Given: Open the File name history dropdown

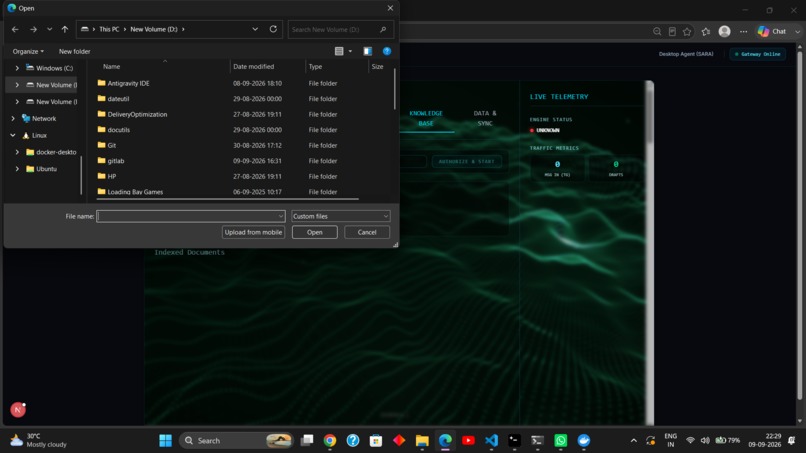Looking at the screenshot, I should click(x=281, y=216).
